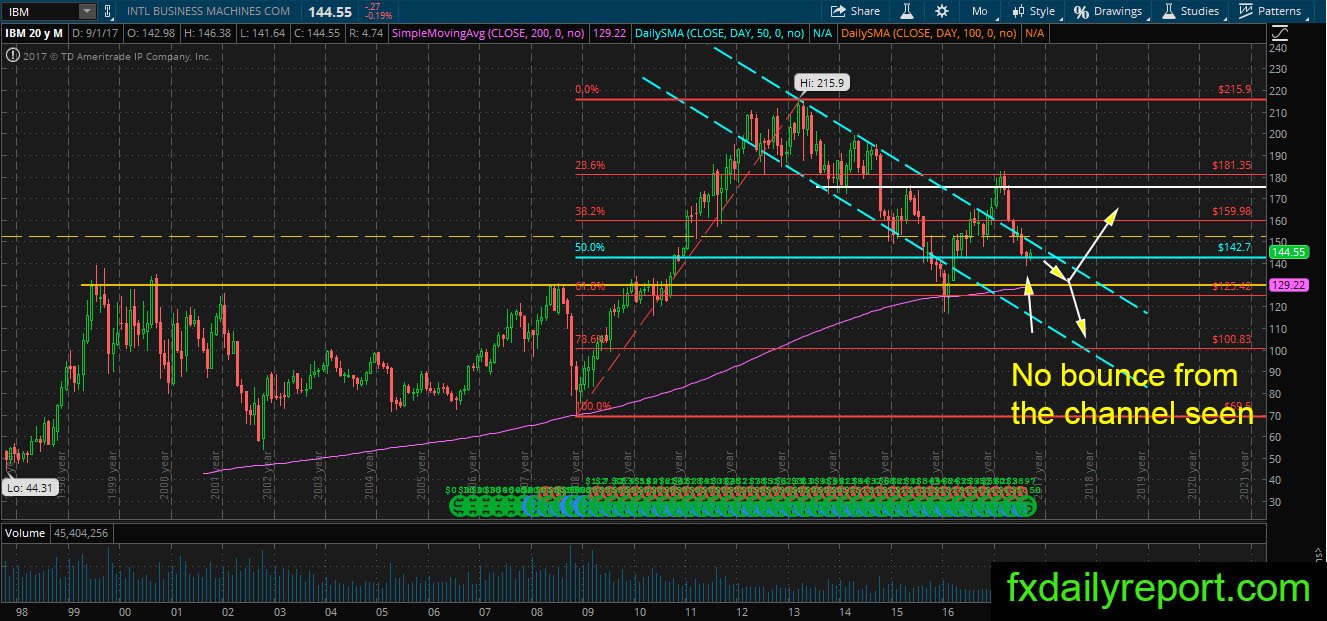
Task: Click the Share arrow icon
Action: point(838,11)
